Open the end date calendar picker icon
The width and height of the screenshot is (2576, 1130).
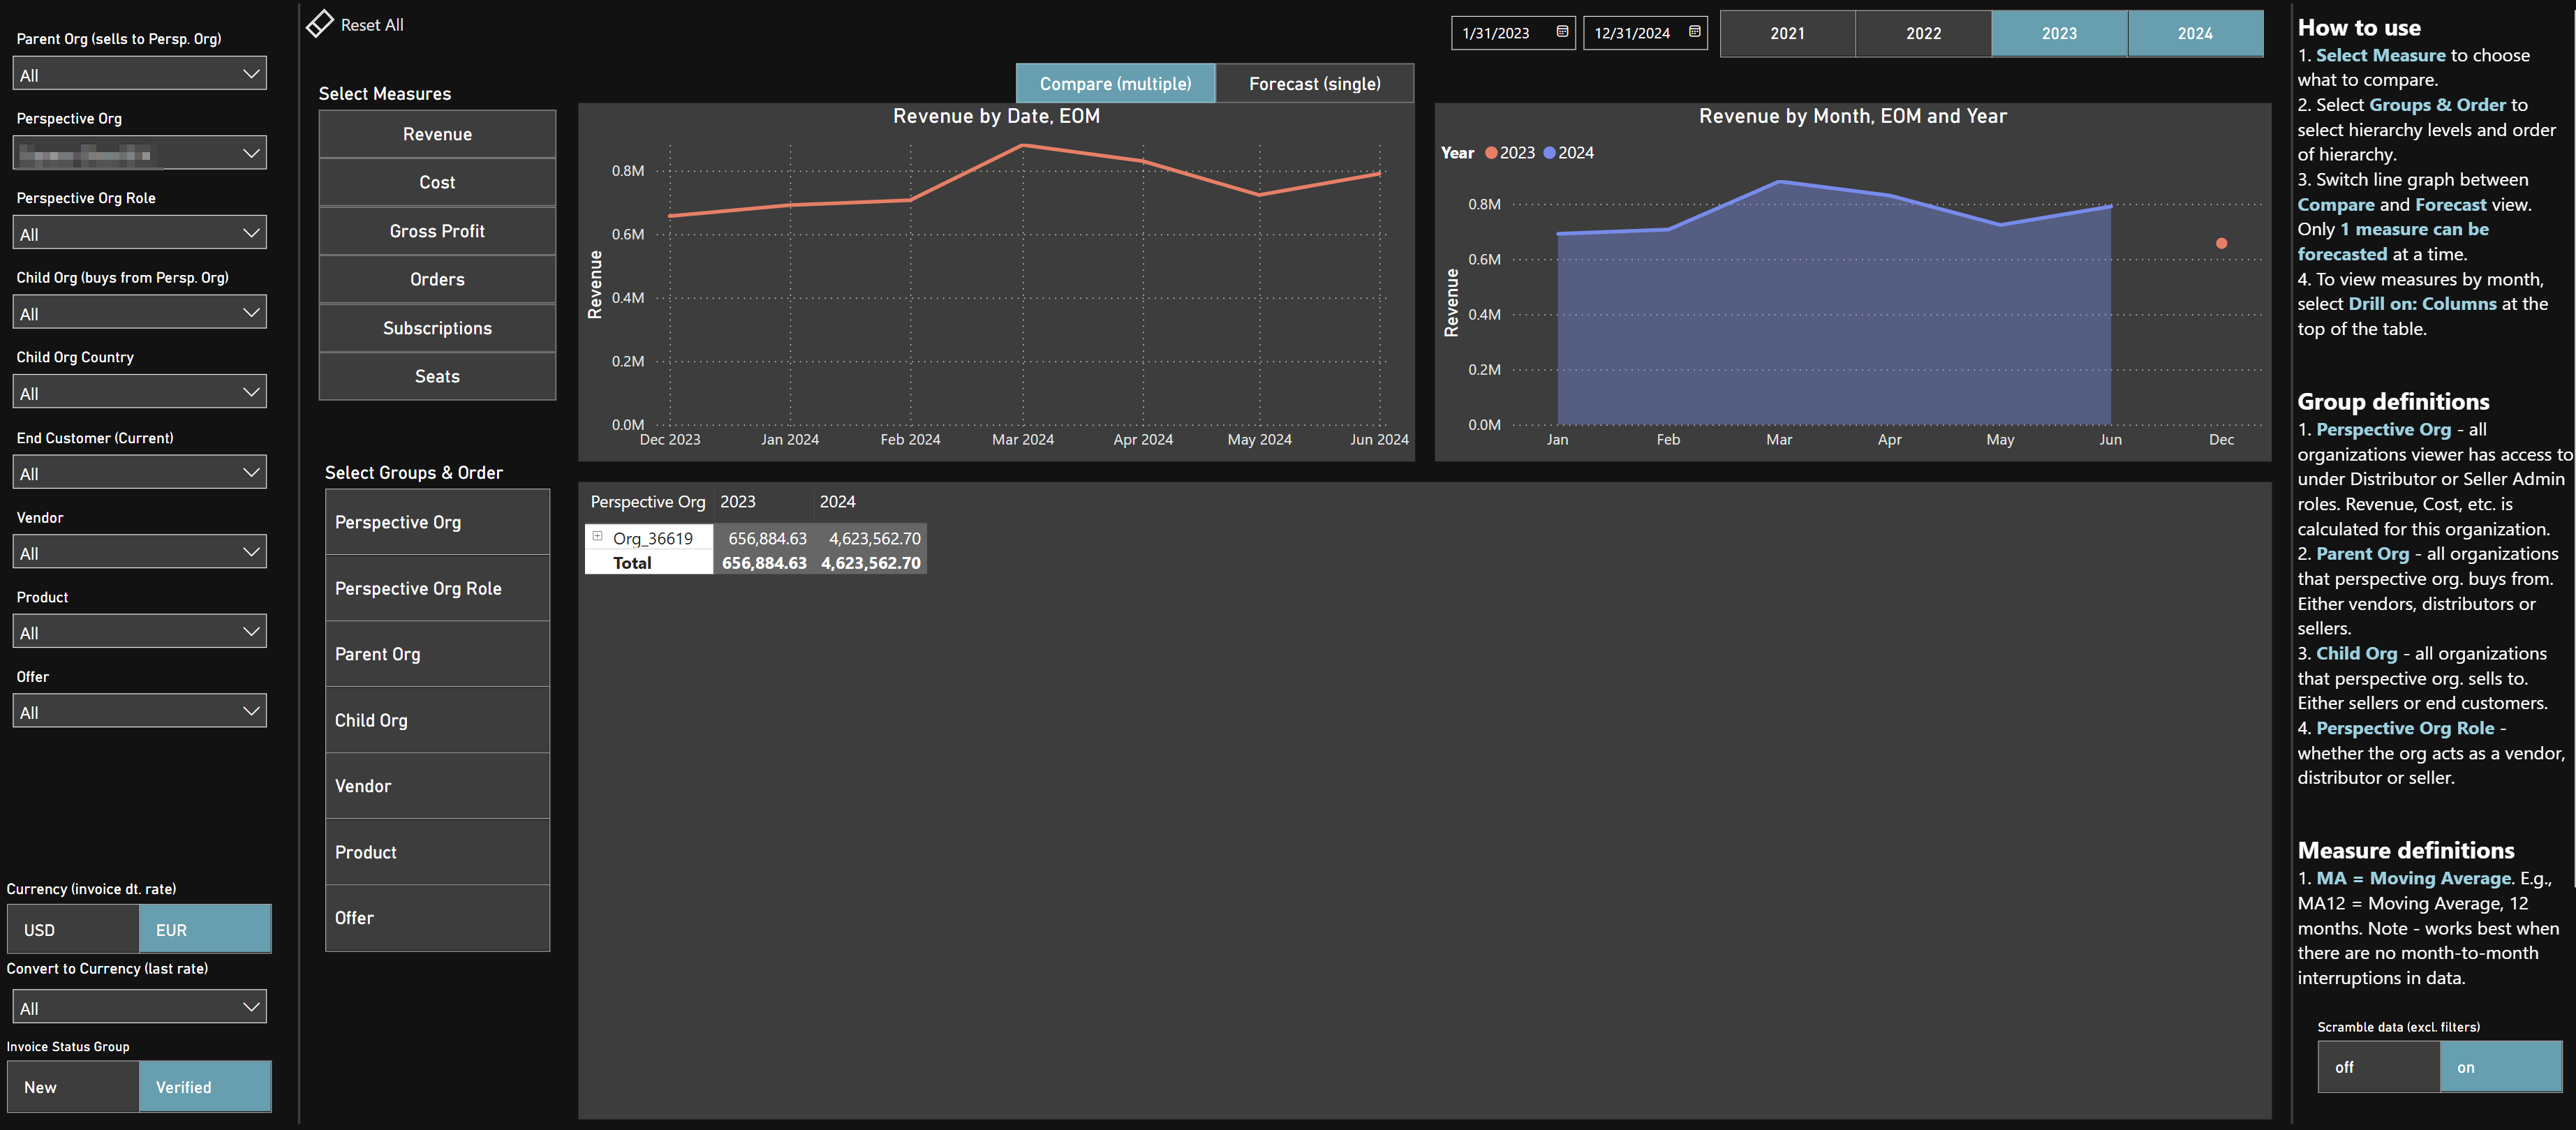tap(1694, 32)
